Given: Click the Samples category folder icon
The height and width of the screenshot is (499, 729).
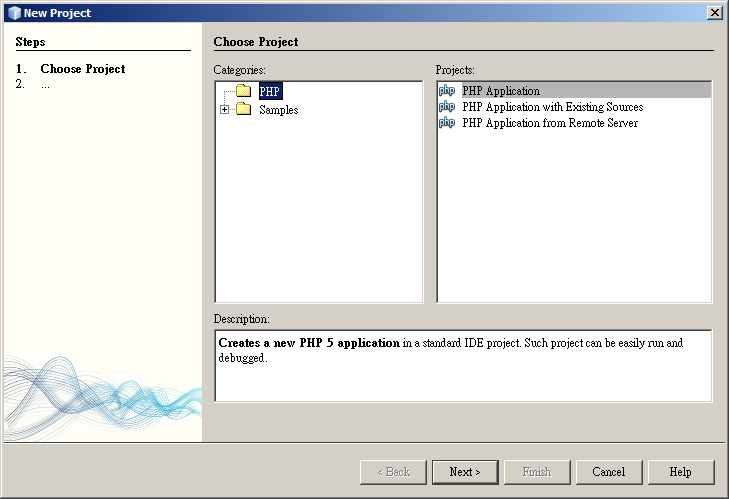Looking at the screenshot, I should [244, 109].
